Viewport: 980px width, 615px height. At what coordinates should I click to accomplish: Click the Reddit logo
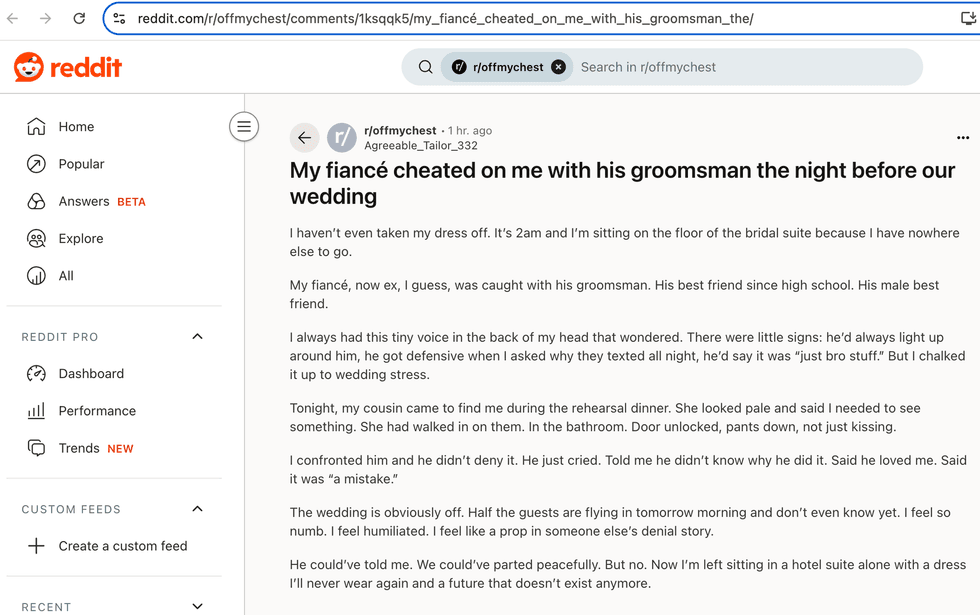[x=68, y=67]
